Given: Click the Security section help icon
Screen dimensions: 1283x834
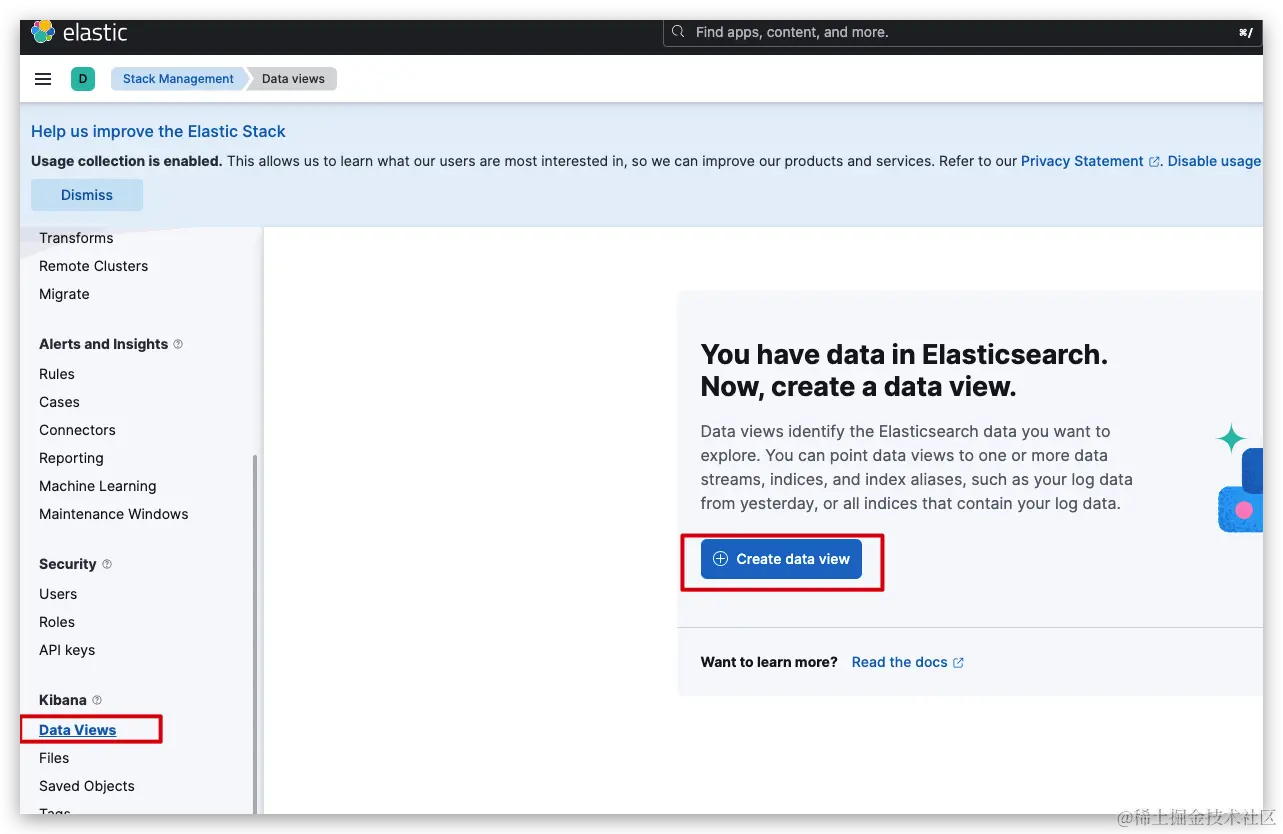Looking at the screenshot, I should pos(107,564).
